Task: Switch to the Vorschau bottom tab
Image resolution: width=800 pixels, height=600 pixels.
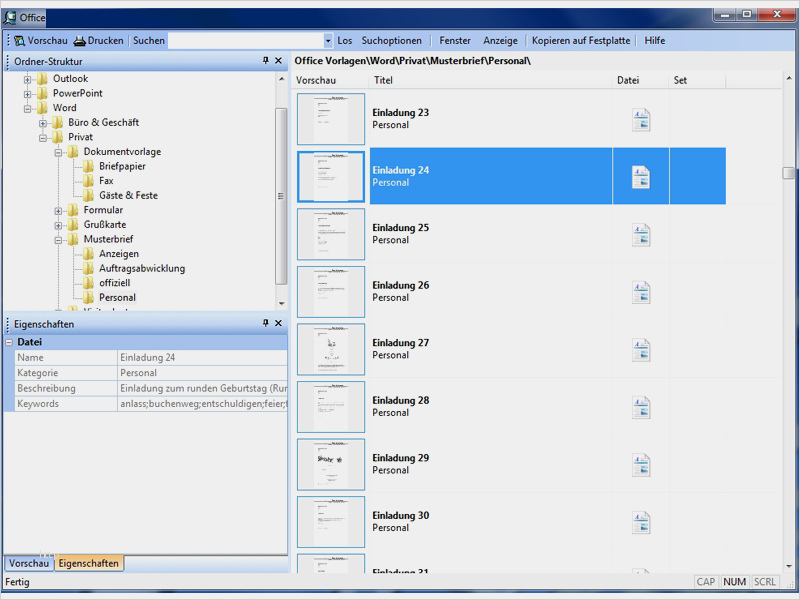Action: 29,564
